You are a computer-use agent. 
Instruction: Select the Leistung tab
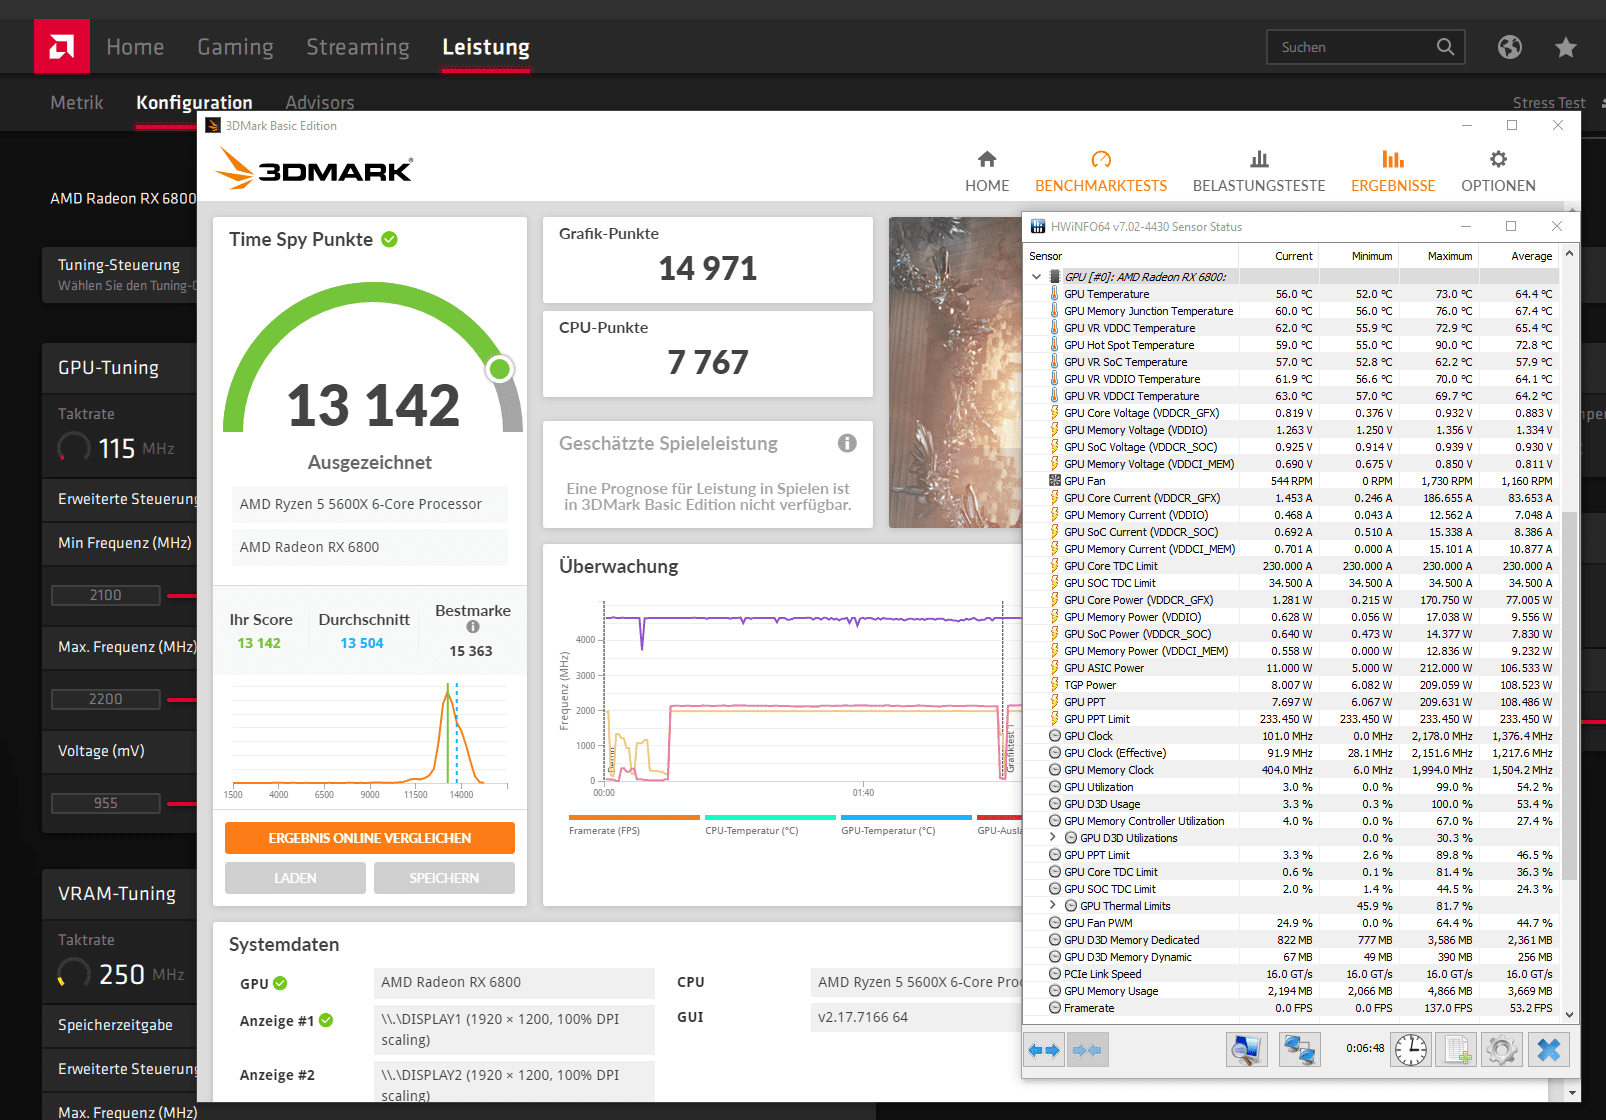[x=486, y=47]
